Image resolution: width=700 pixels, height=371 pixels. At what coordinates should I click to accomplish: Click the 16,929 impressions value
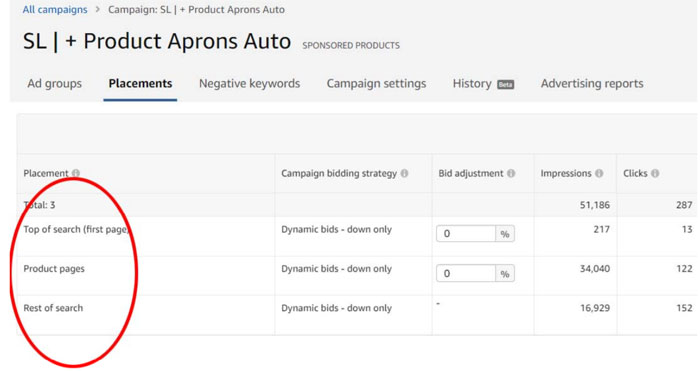coord(595,308)
